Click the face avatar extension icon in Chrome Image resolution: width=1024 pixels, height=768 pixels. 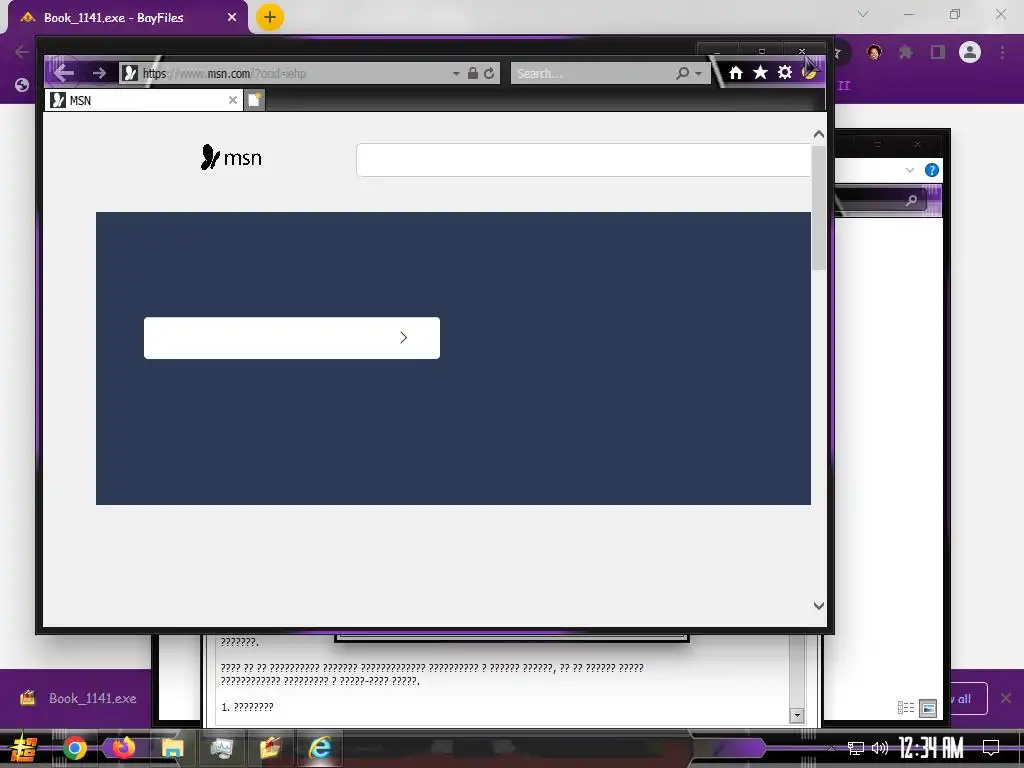(874, 52)
